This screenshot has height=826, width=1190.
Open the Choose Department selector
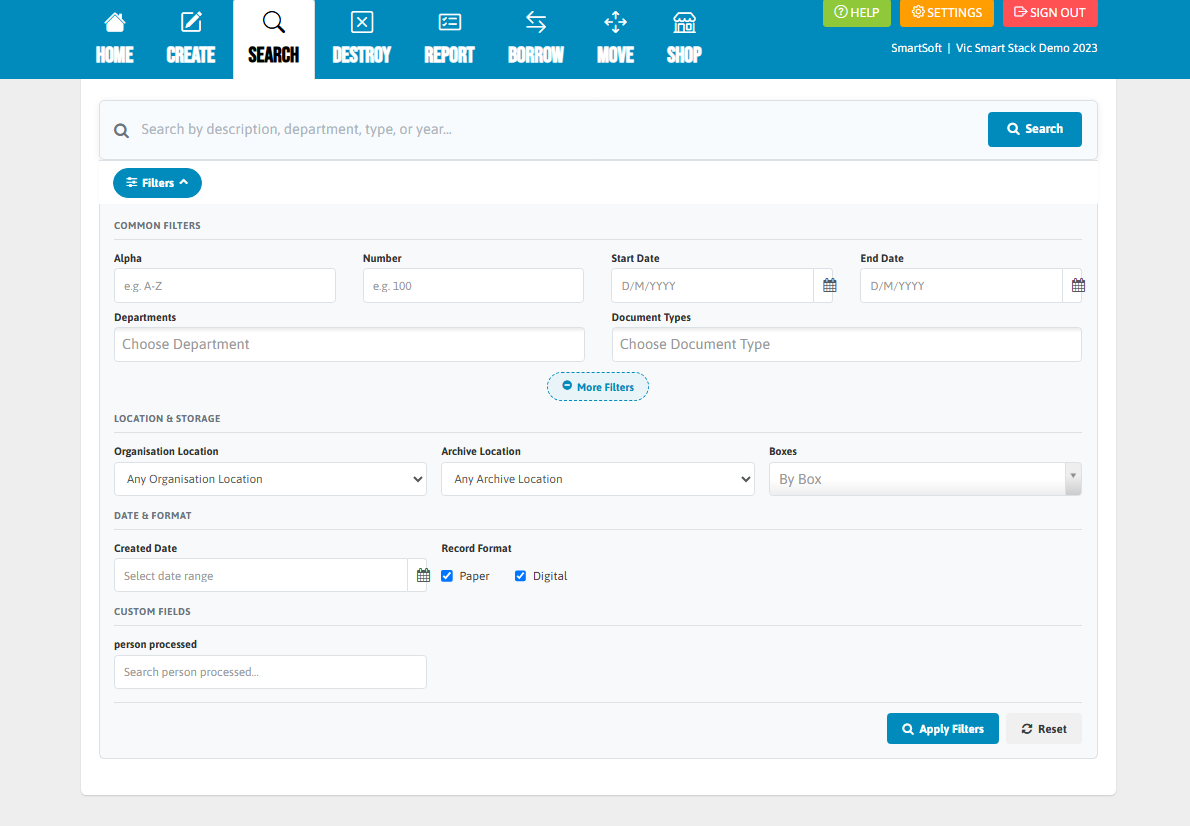349,345
